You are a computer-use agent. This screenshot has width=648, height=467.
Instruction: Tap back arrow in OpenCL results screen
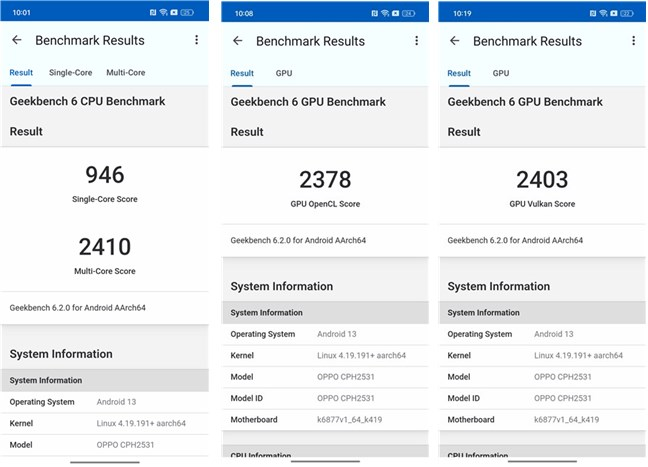coord(238,41)
